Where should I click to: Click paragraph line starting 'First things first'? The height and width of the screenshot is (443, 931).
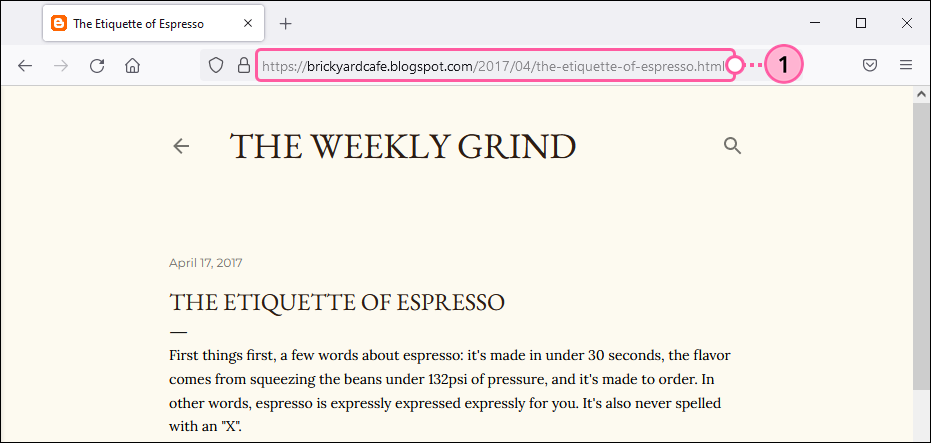(449, 356)
